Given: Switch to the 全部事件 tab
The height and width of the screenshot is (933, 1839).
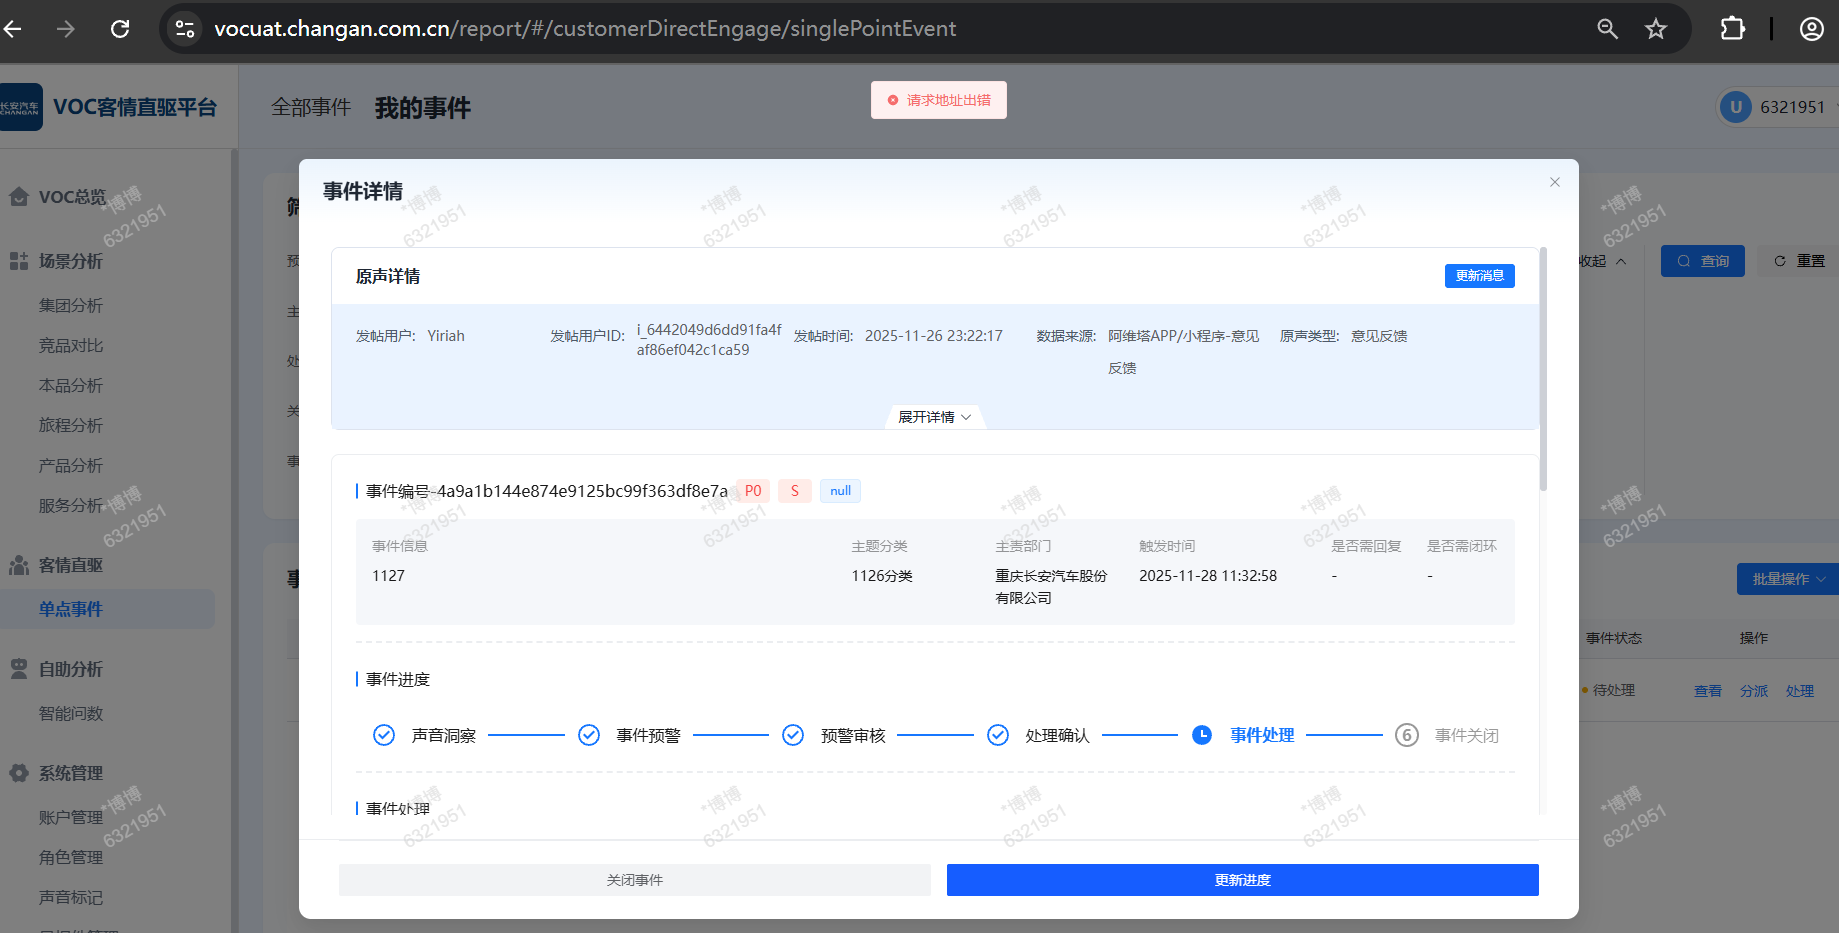Looking at the screenshot, I should point(311,107).
